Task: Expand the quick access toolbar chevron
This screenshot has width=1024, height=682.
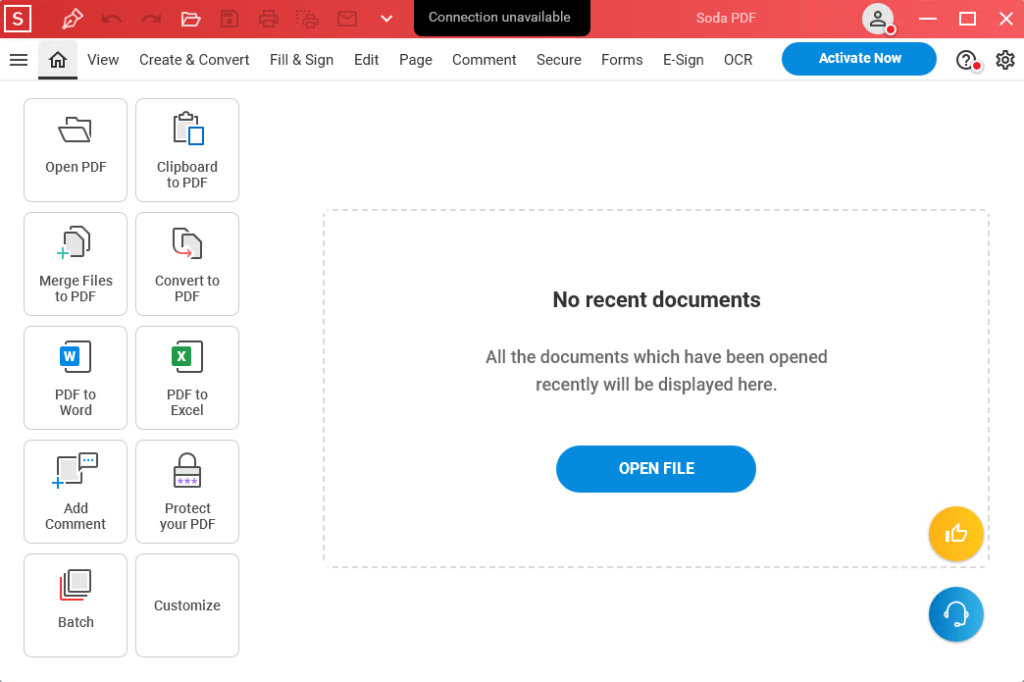Action: click(x=386, y=18)
